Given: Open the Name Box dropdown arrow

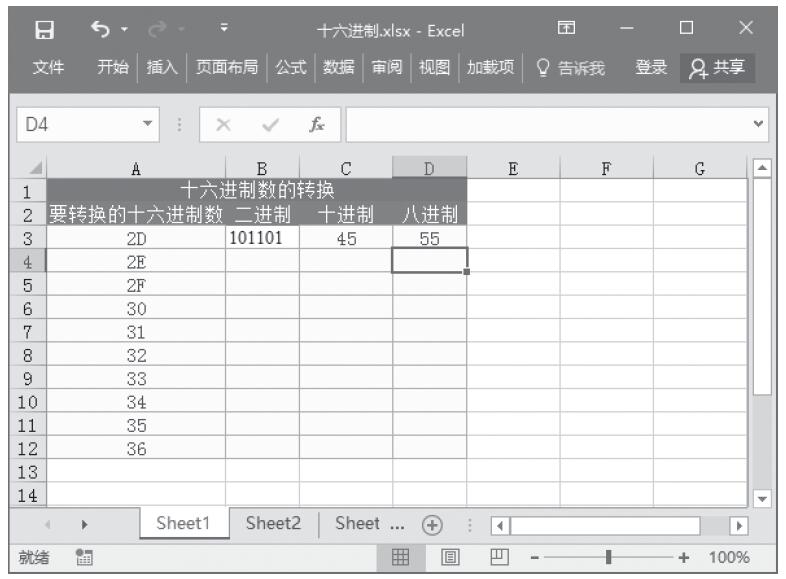Looking at the screenshot, I should point(148,126).
